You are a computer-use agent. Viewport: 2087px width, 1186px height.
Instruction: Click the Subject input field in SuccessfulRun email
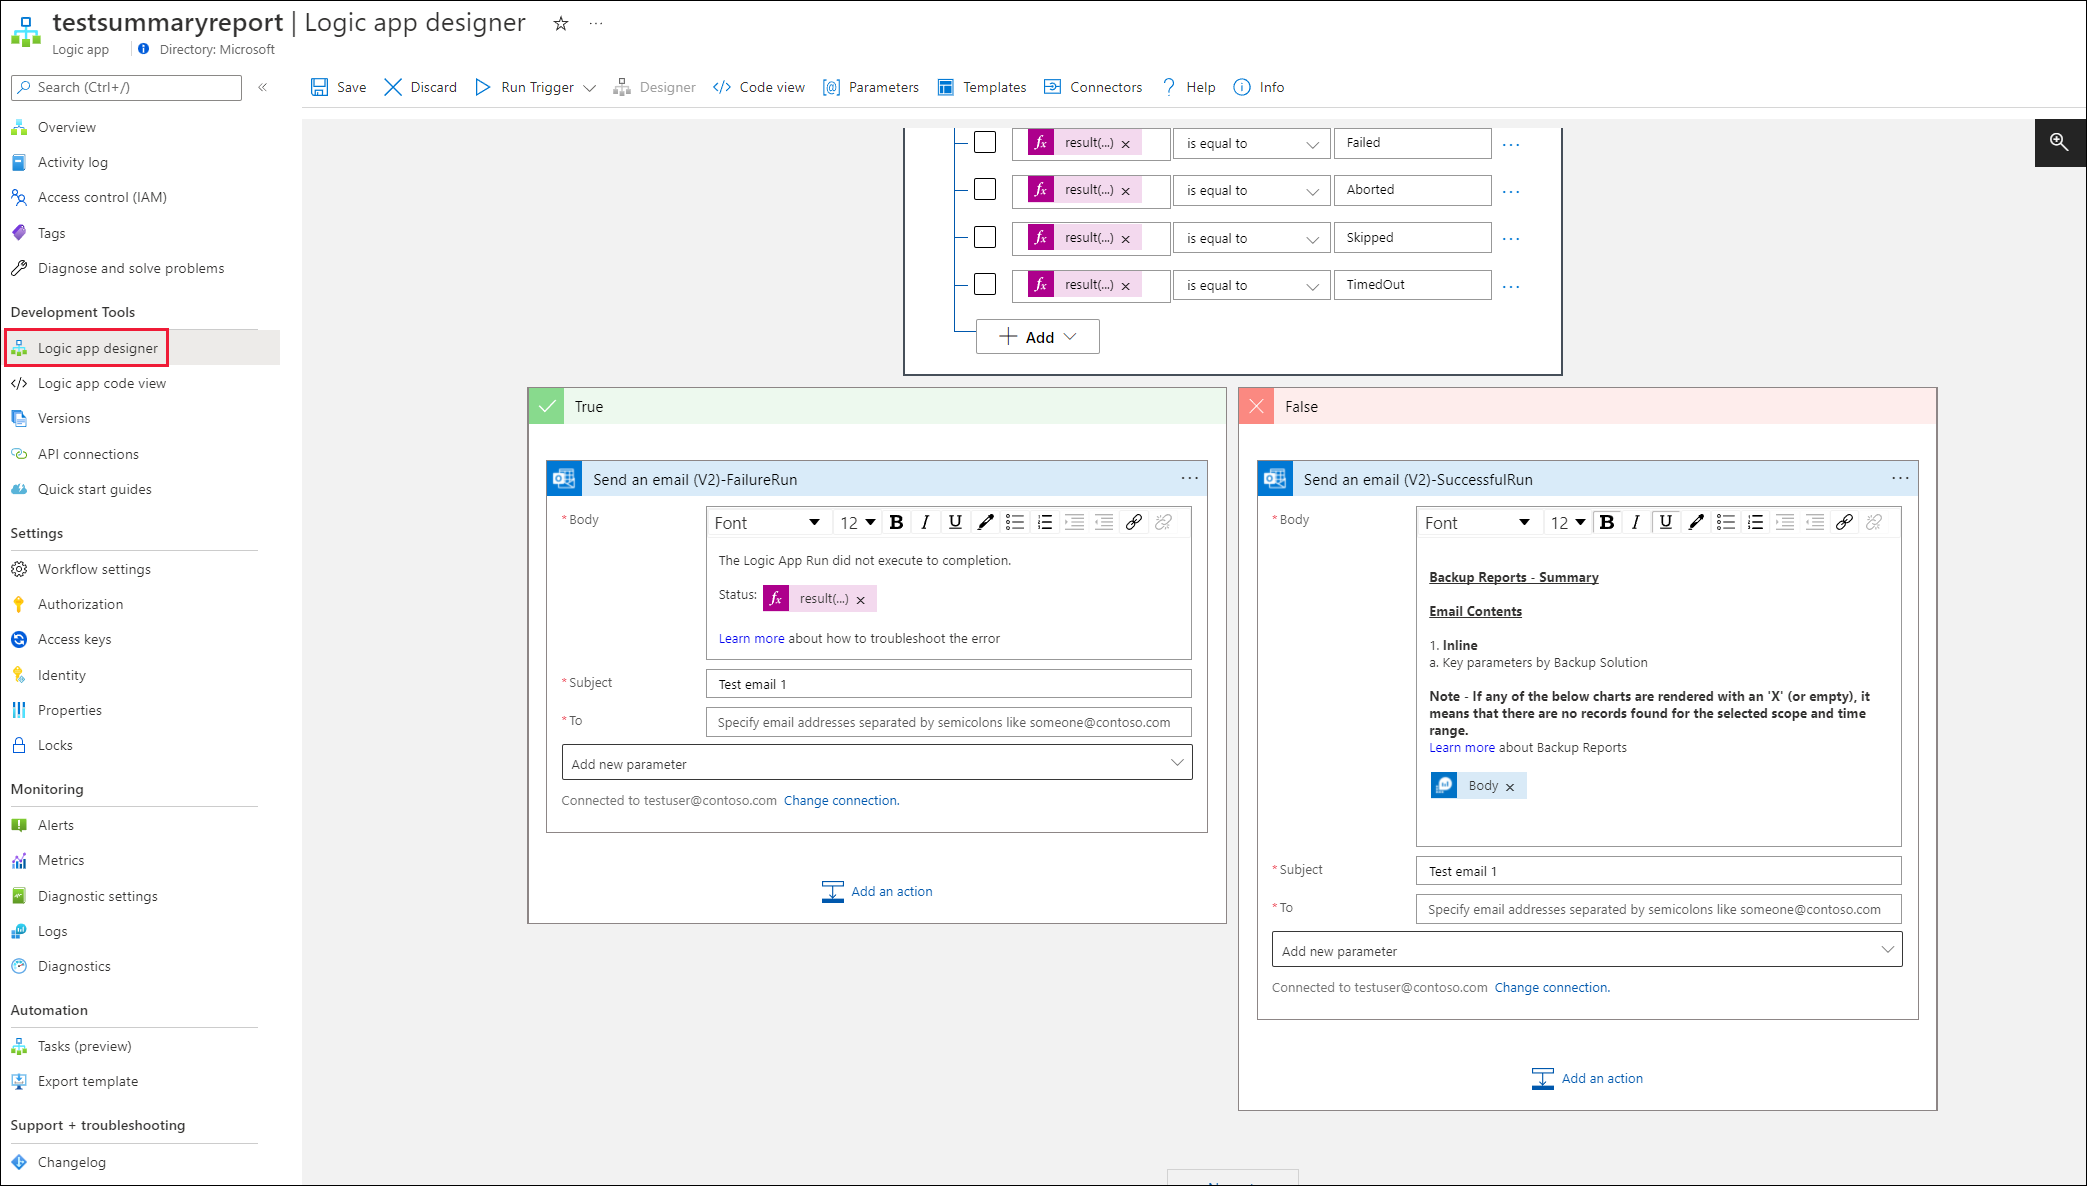1657,870
